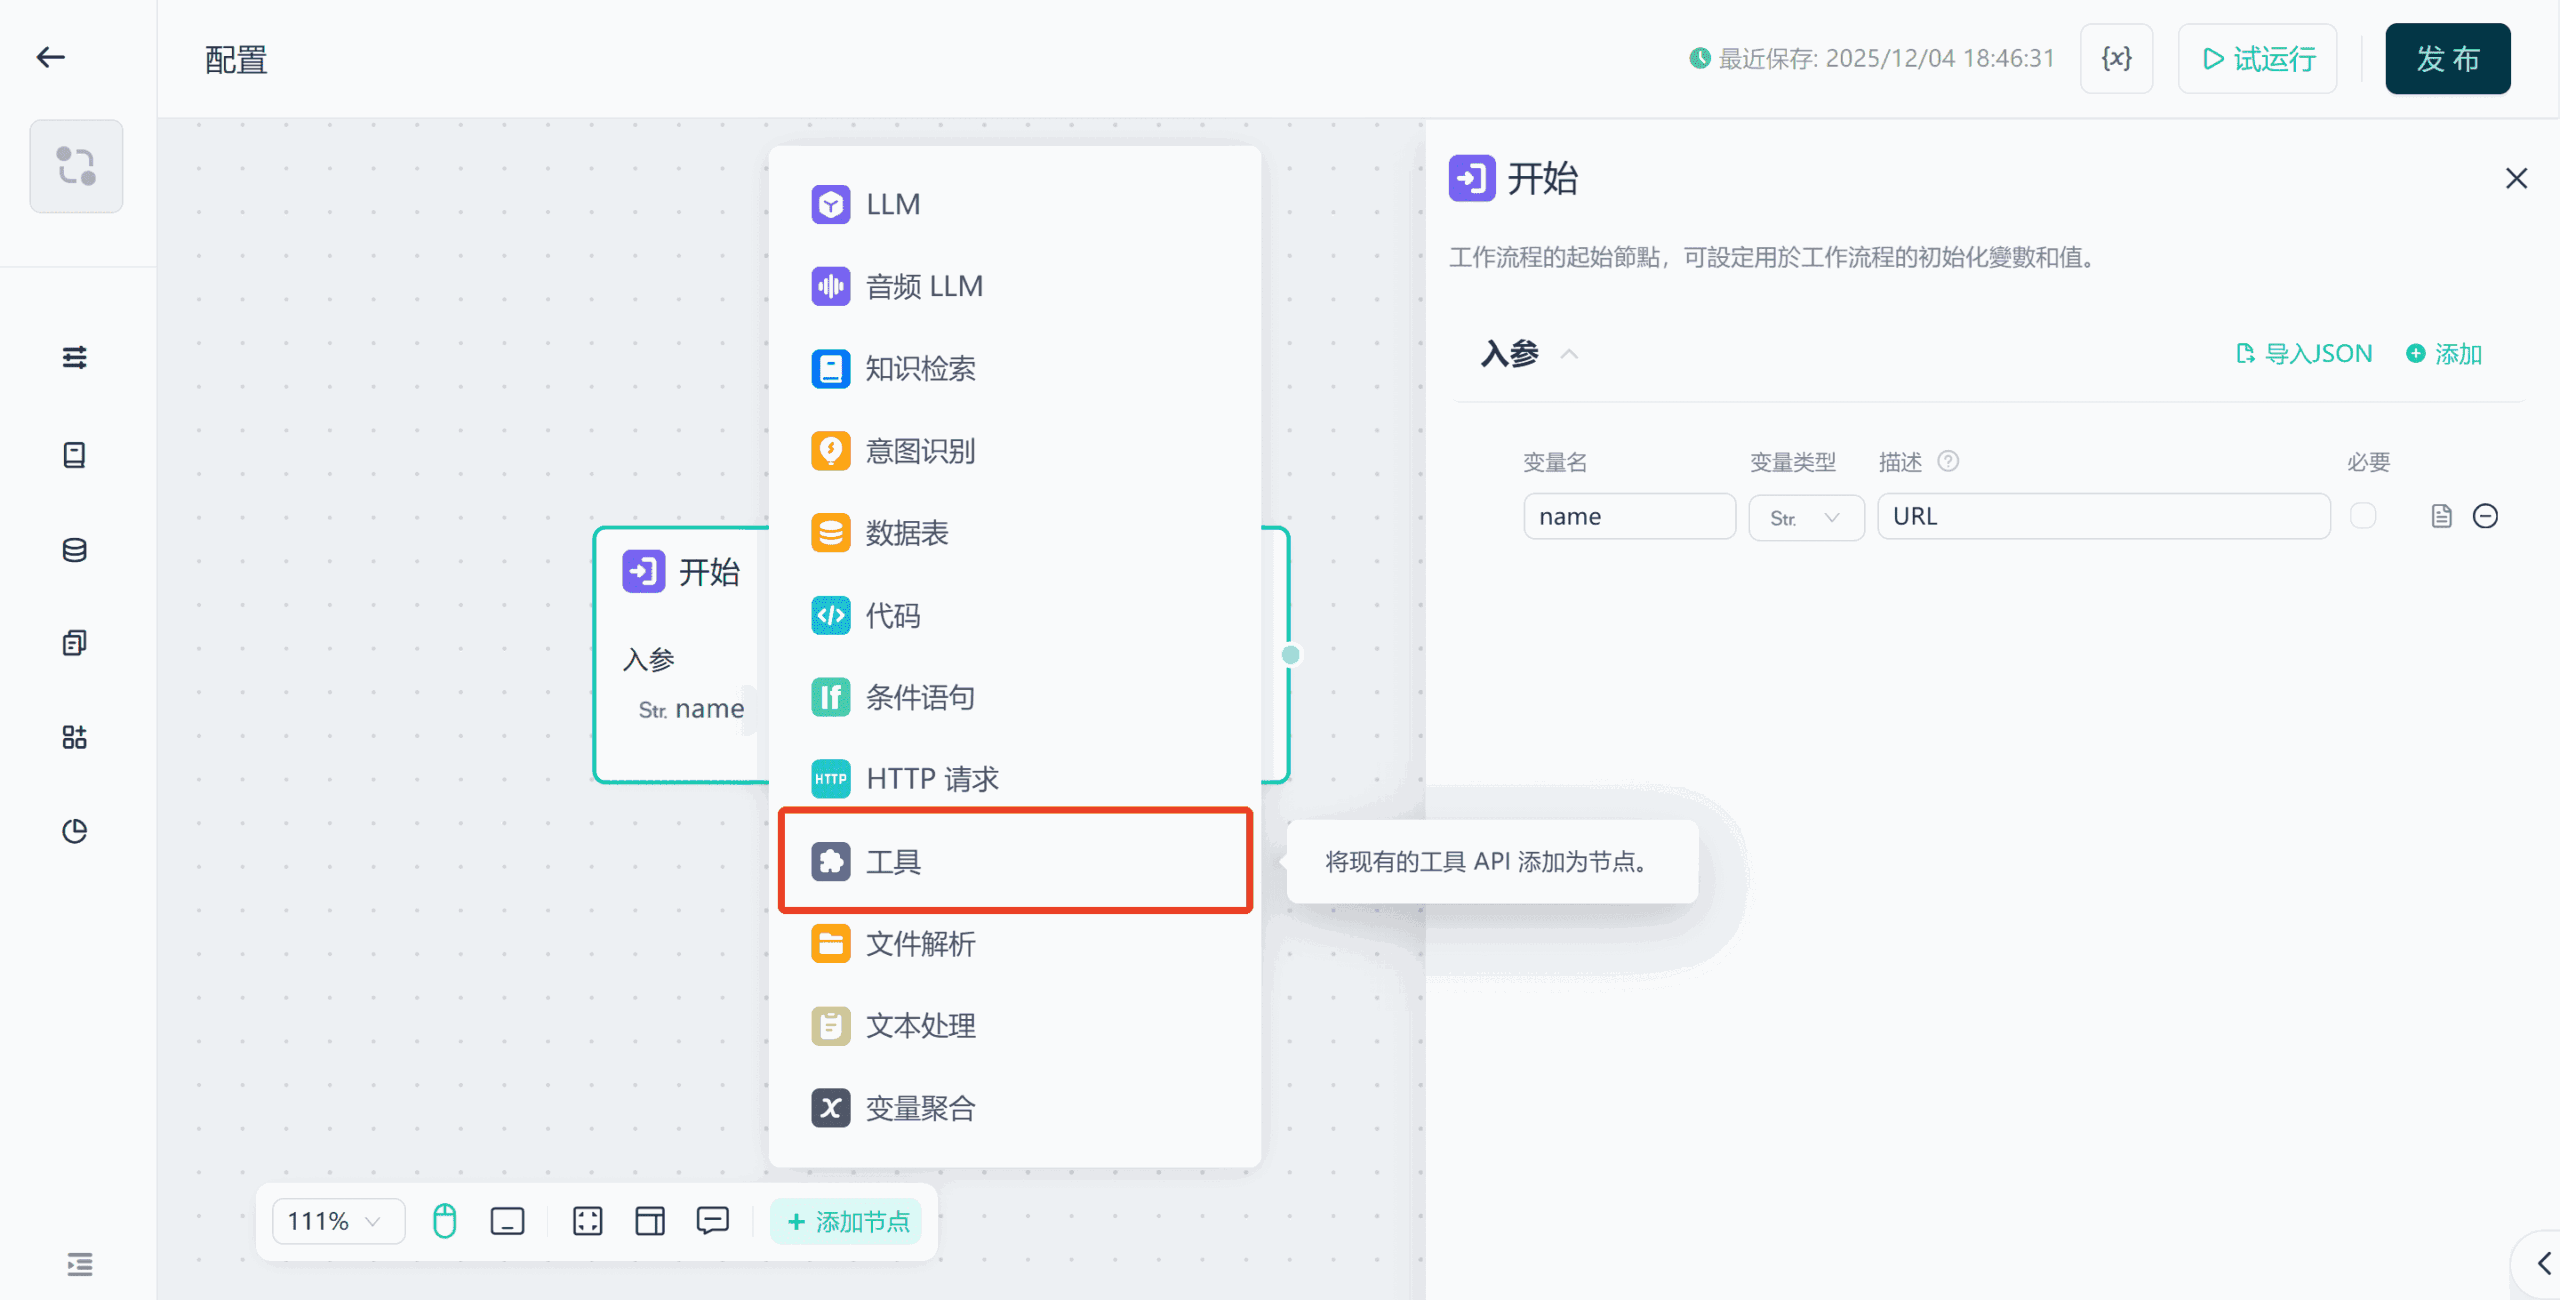
Task: Select 意图识别 node from the menu
Action: (x=1014, y=451)
